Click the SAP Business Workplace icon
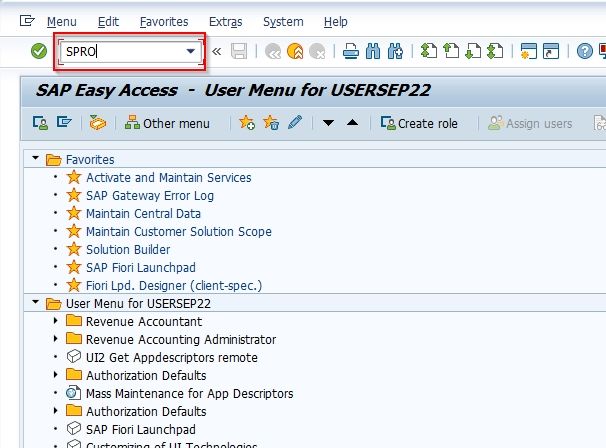The height and width of the screenshot is (448, 606). [x=98, y=123]
